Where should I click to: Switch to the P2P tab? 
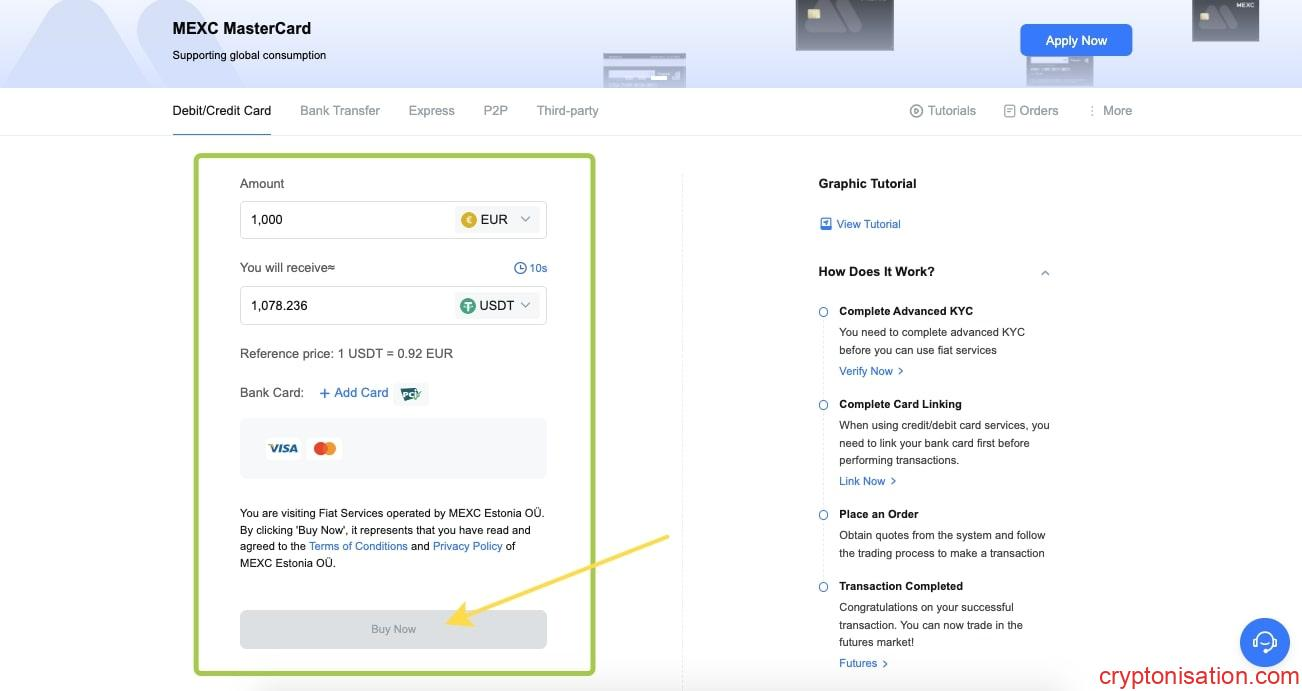click(495, 111)
